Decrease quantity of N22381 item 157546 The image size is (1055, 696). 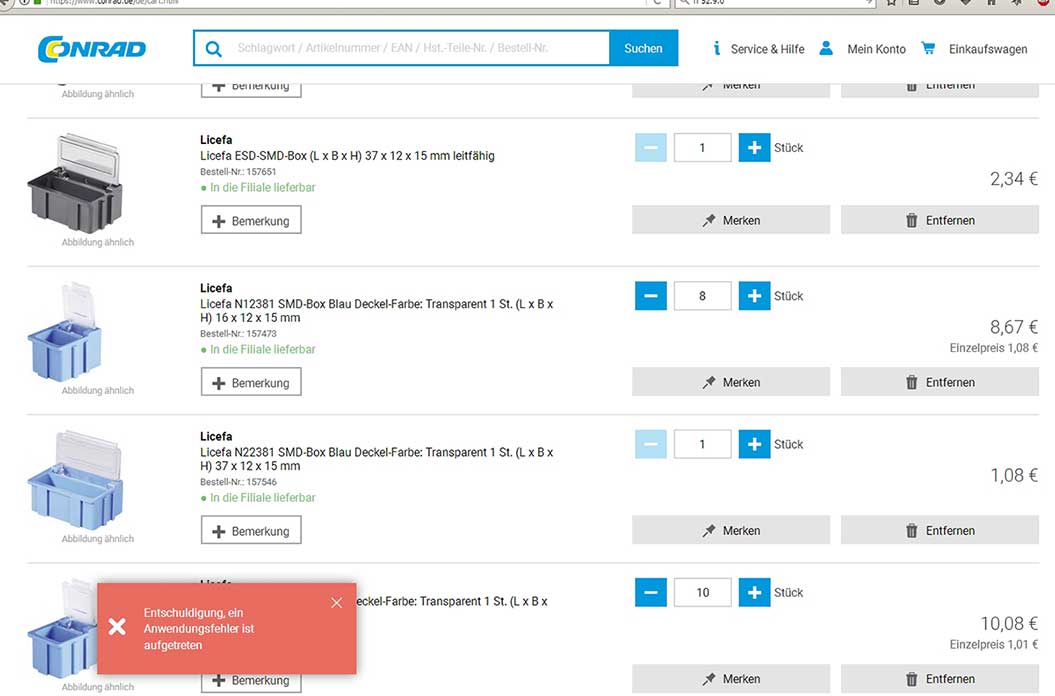pyautogui.click(x=651, y=444)
